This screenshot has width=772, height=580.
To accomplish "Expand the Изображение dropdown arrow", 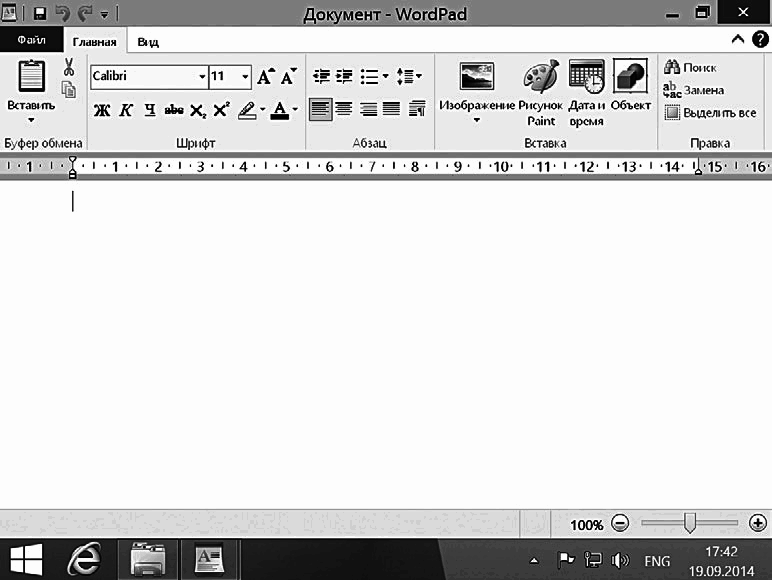I will click(x=477, y=120).
